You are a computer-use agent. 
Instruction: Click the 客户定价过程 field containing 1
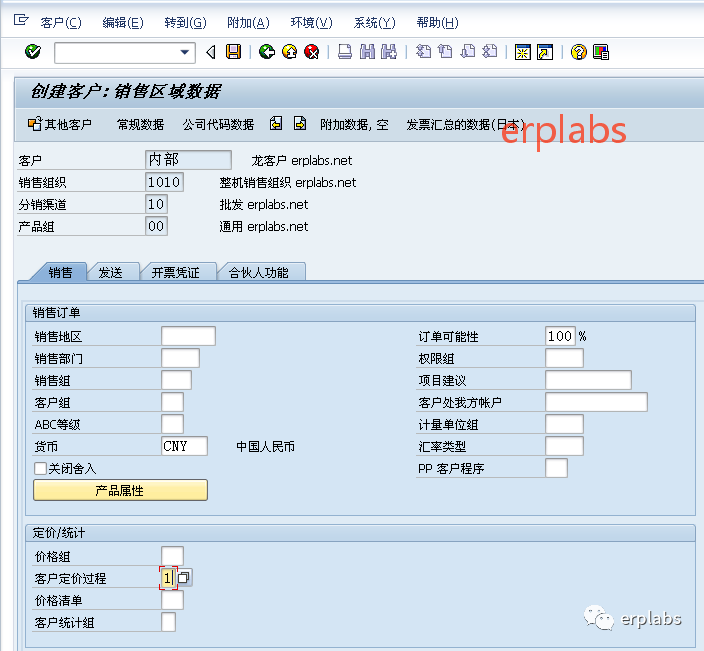(168, 578)
